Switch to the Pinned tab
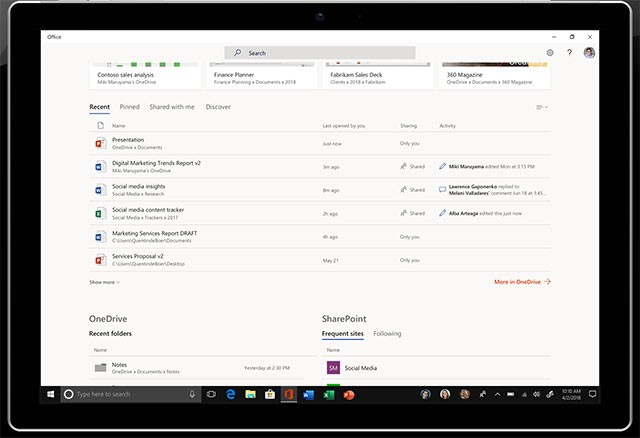 (129, 106)
